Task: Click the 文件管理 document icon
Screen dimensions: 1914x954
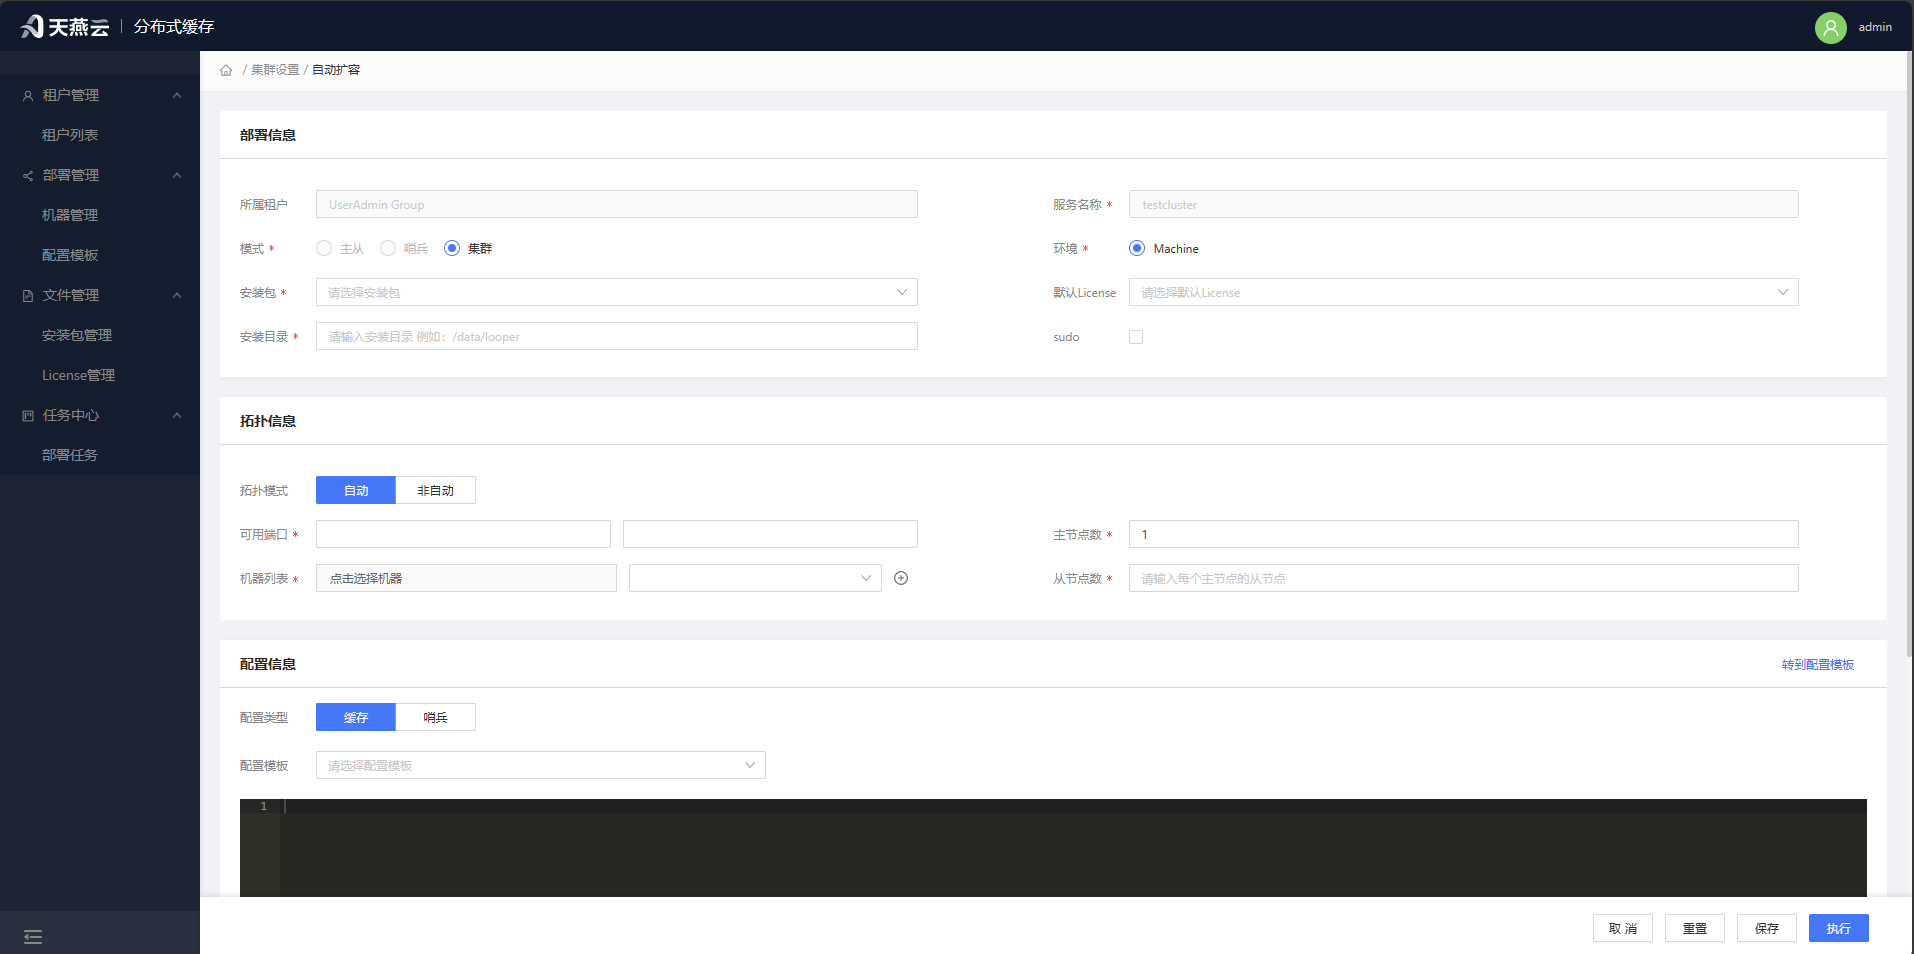Action: click(x=28, y=295)
